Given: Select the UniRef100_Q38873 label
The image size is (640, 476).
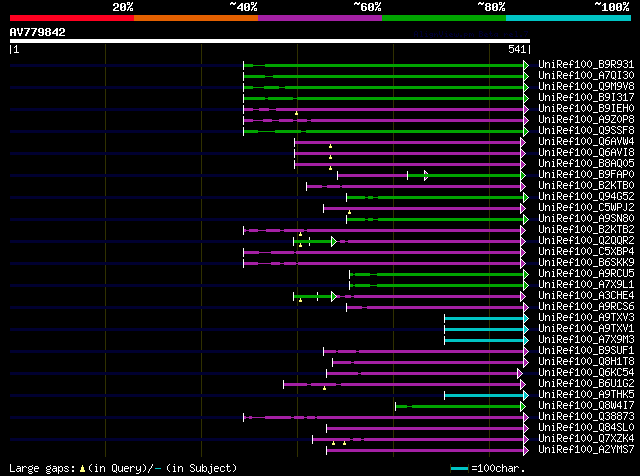Looking at the screenshot, I should click(586, 417).
